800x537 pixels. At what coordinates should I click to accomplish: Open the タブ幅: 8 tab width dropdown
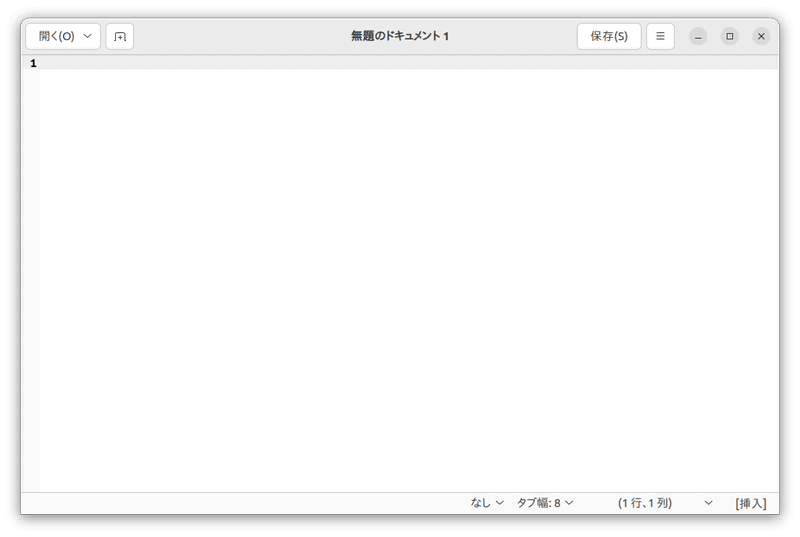[x=545, y=503]
